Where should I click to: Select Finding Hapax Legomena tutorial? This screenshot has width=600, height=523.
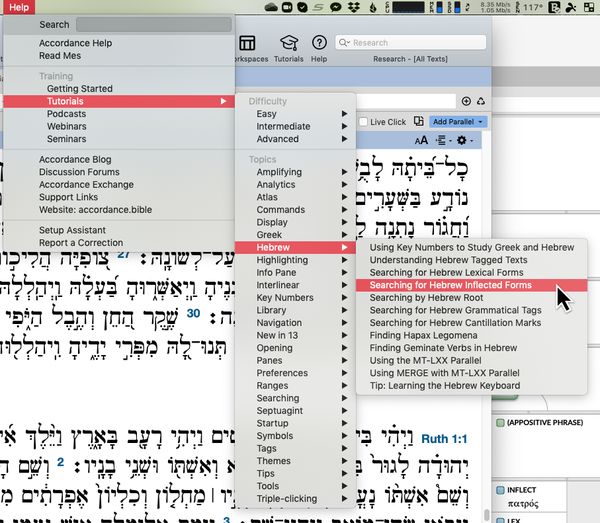coord(471,335)
